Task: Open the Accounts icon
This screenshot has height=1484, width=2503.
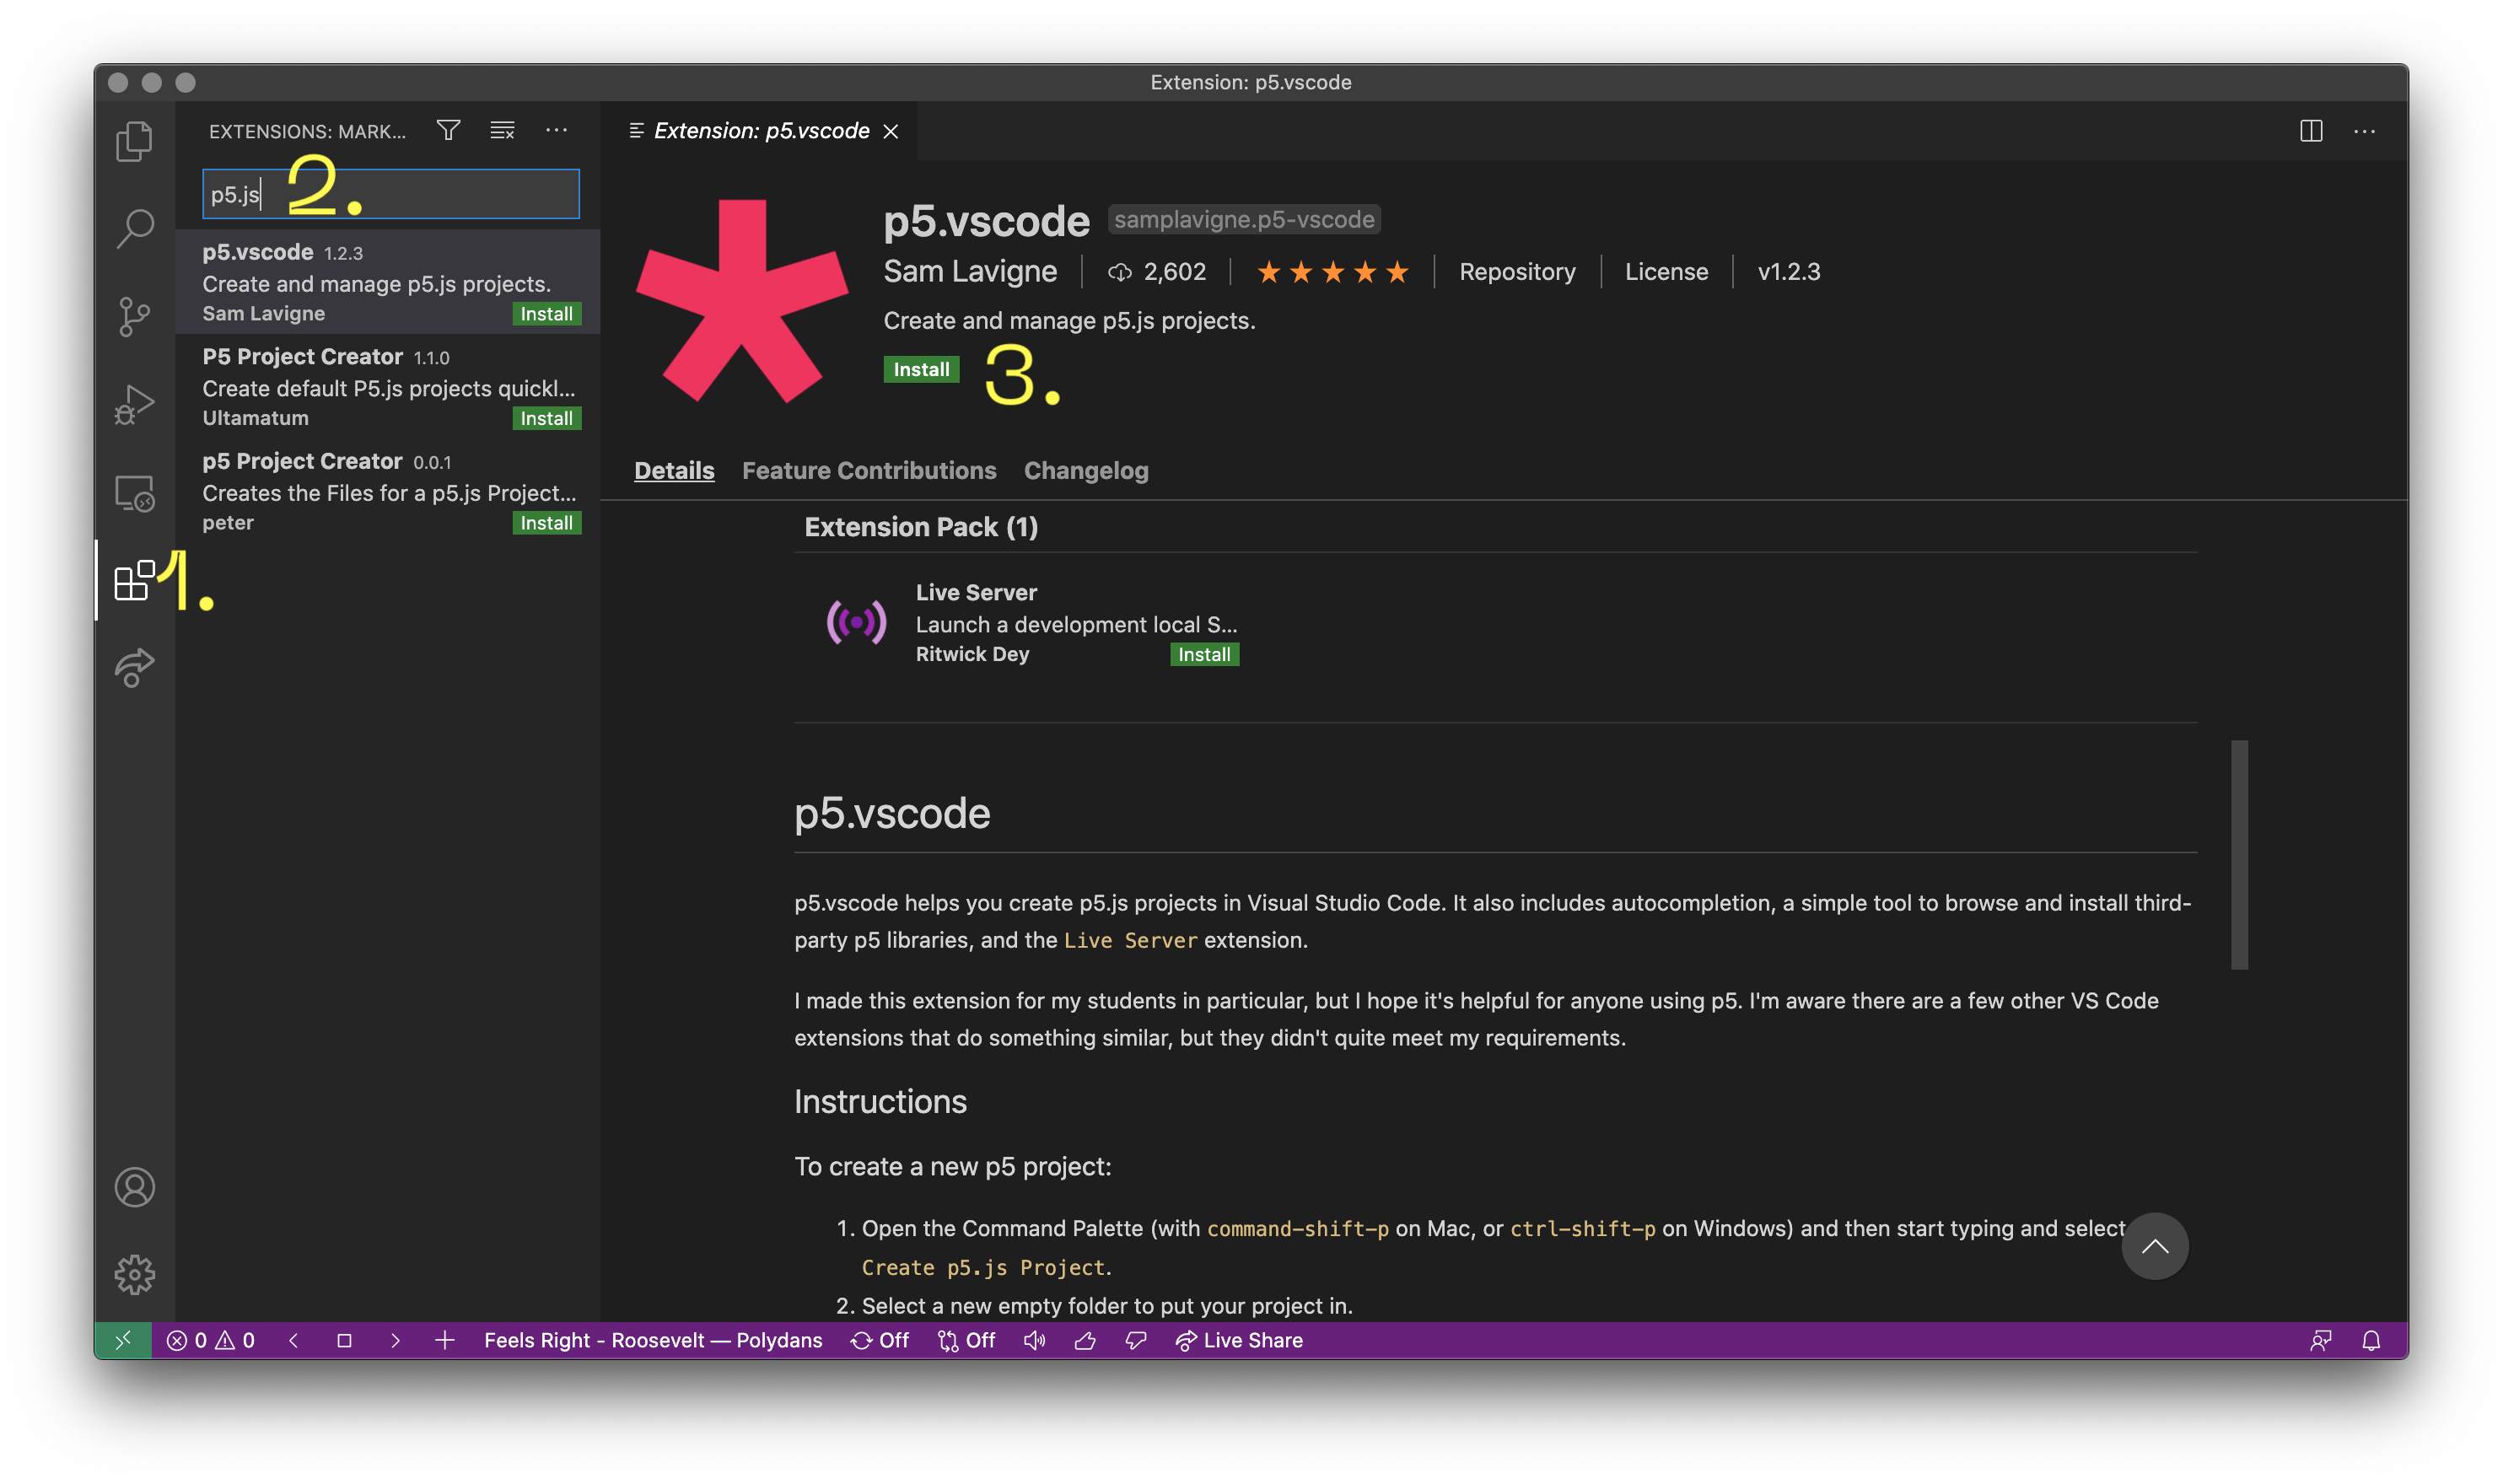Action: (134, 1187)
